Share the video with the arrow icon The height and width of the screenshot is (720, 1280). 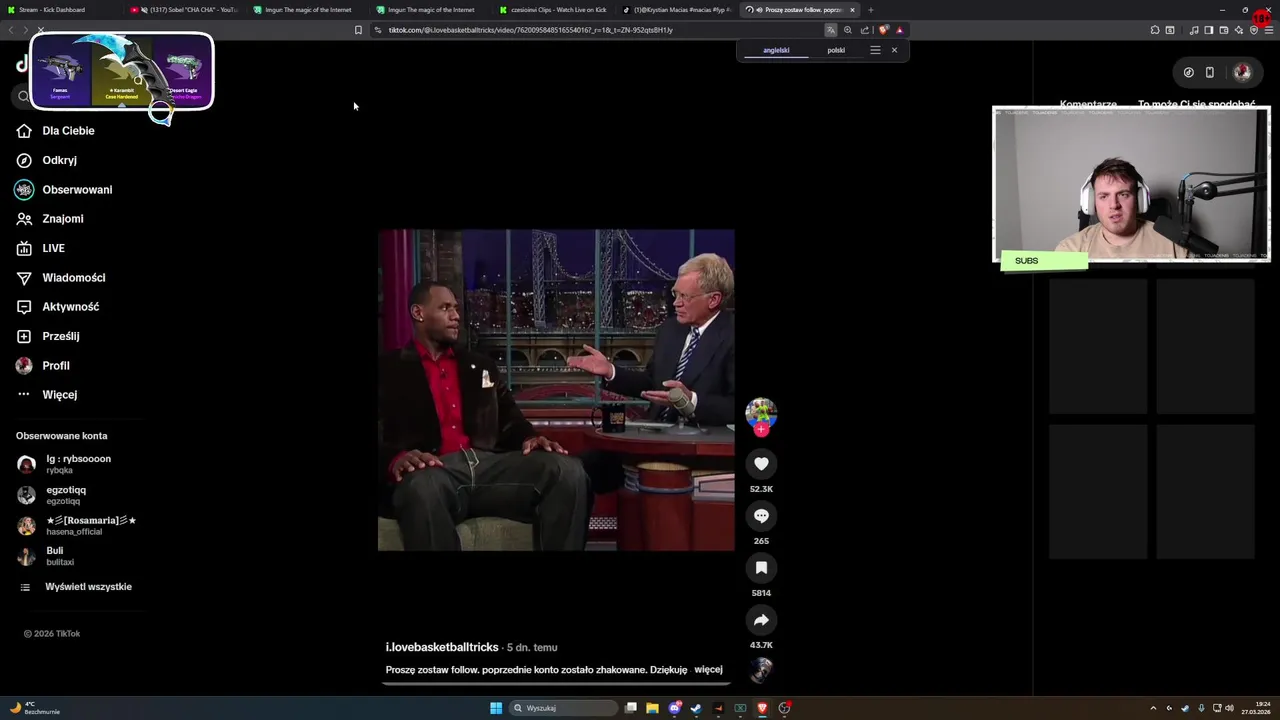[x=761, y=620]
